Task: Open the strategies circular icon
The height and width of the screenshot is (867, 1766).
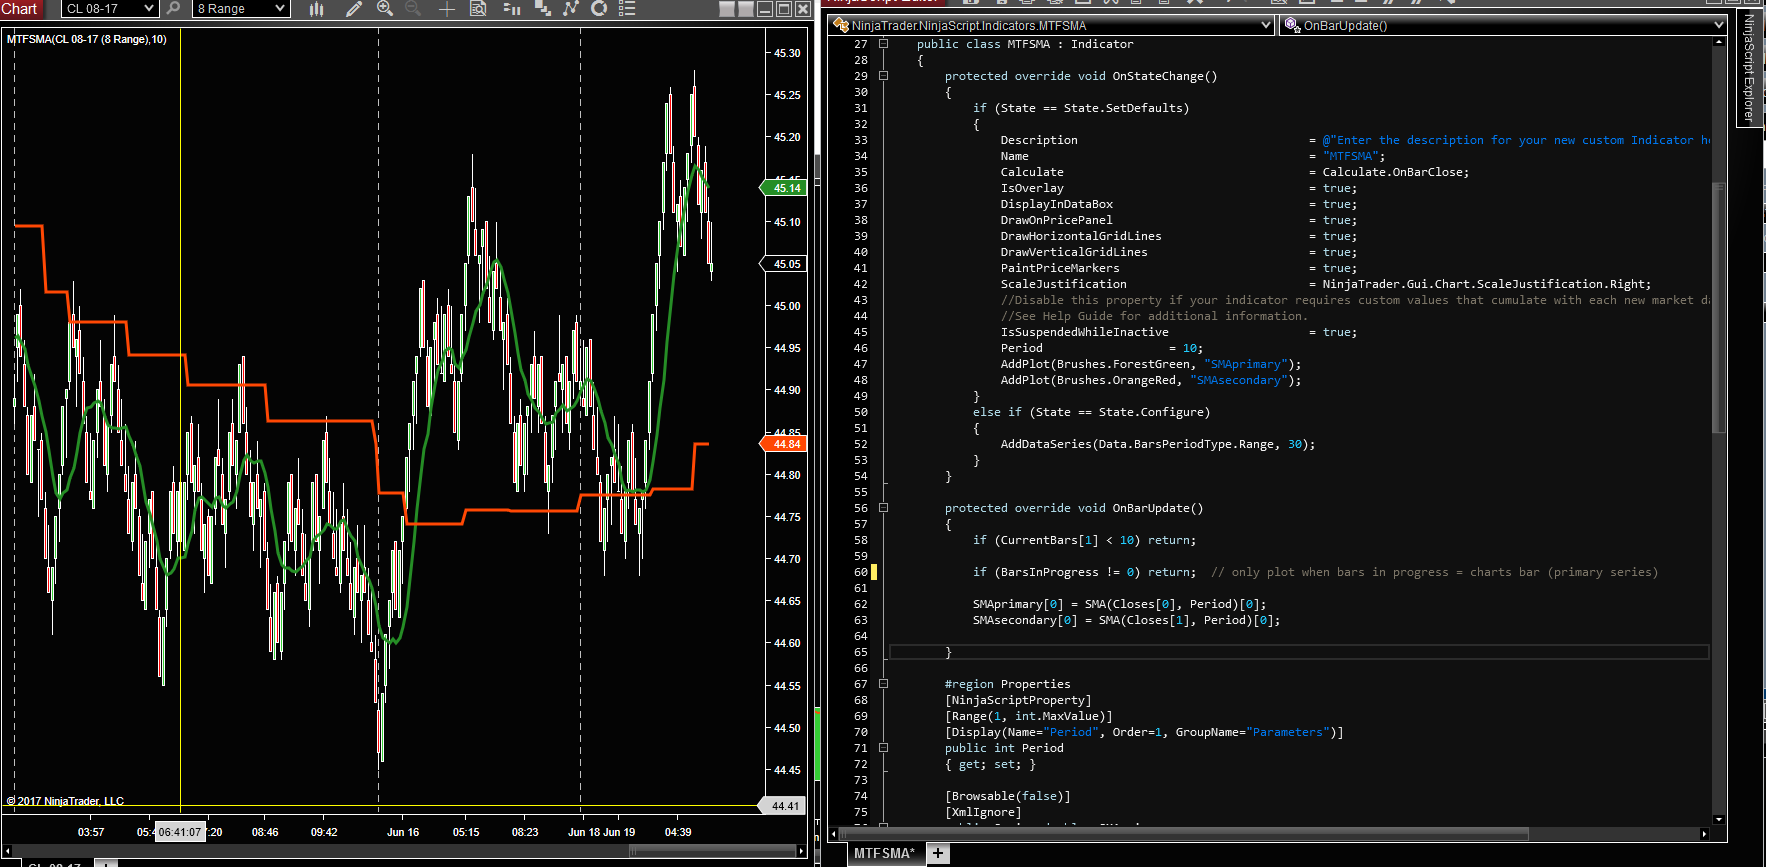Action: (599, 9)
